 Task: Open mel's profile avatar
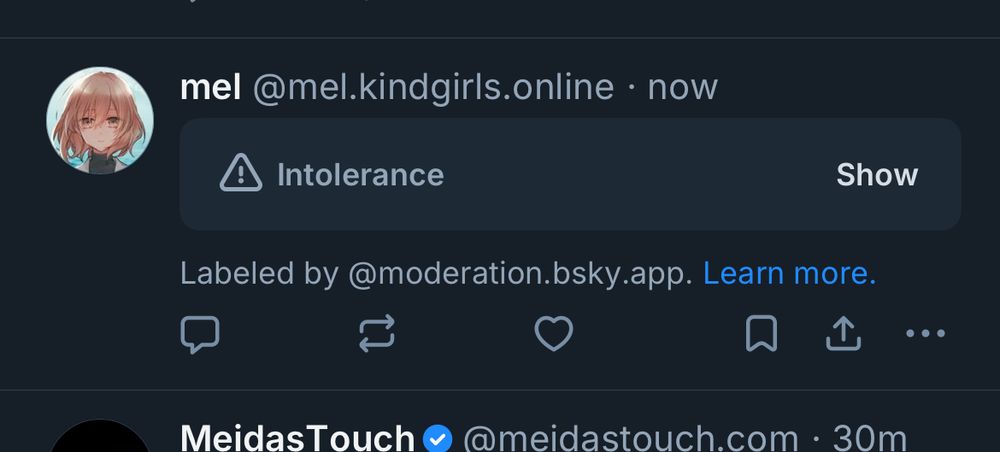point(100,120)
